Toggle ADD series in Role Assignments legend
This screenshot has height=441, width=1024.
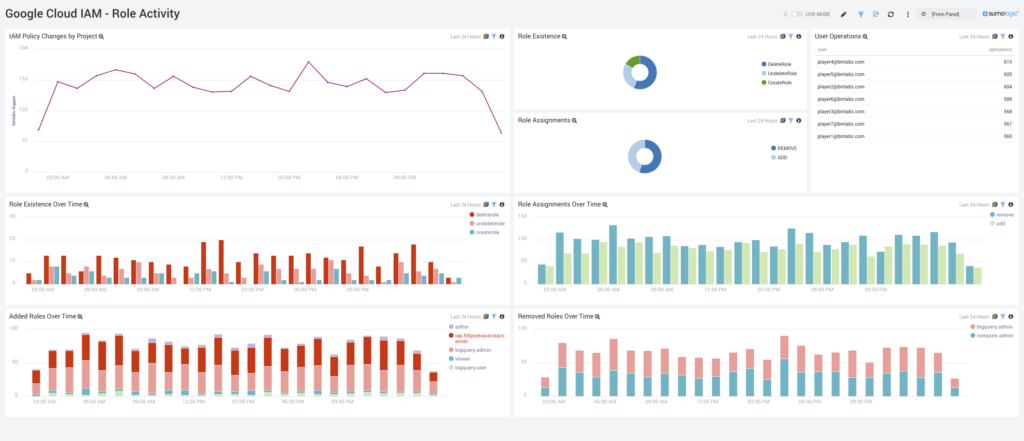778,157
